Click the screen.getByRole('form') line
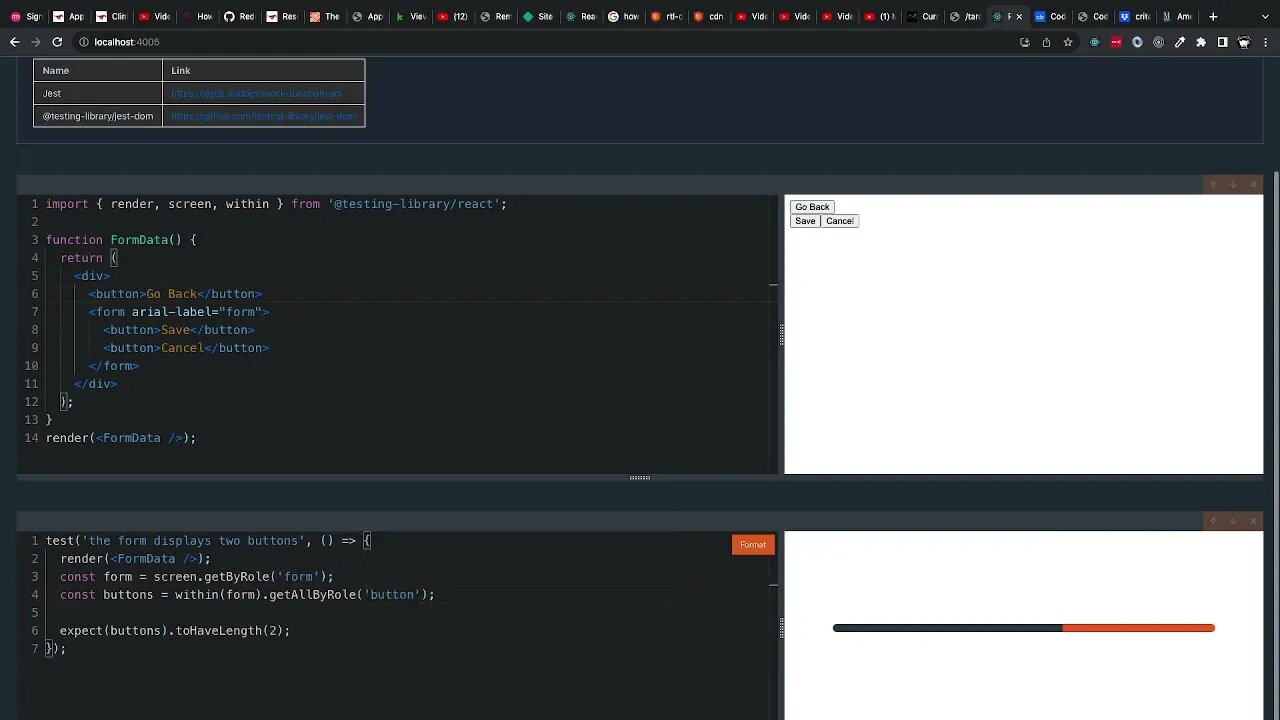Screen dimensions: 1280x720 (x=197, y=577)
